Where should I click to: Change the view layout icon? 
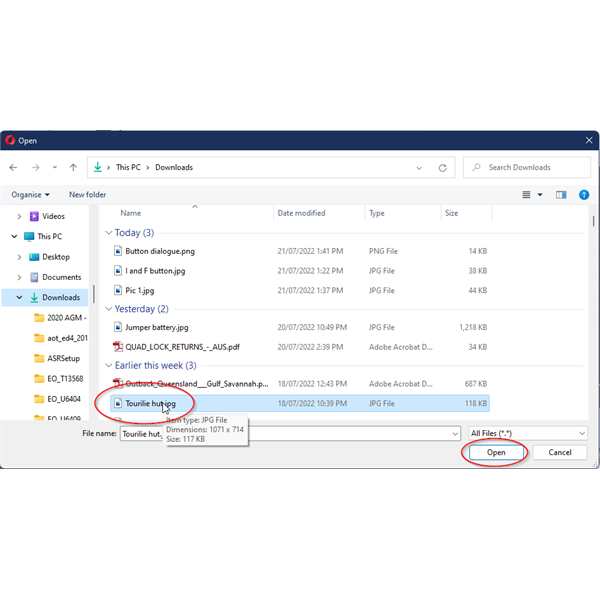coord(527,195)
